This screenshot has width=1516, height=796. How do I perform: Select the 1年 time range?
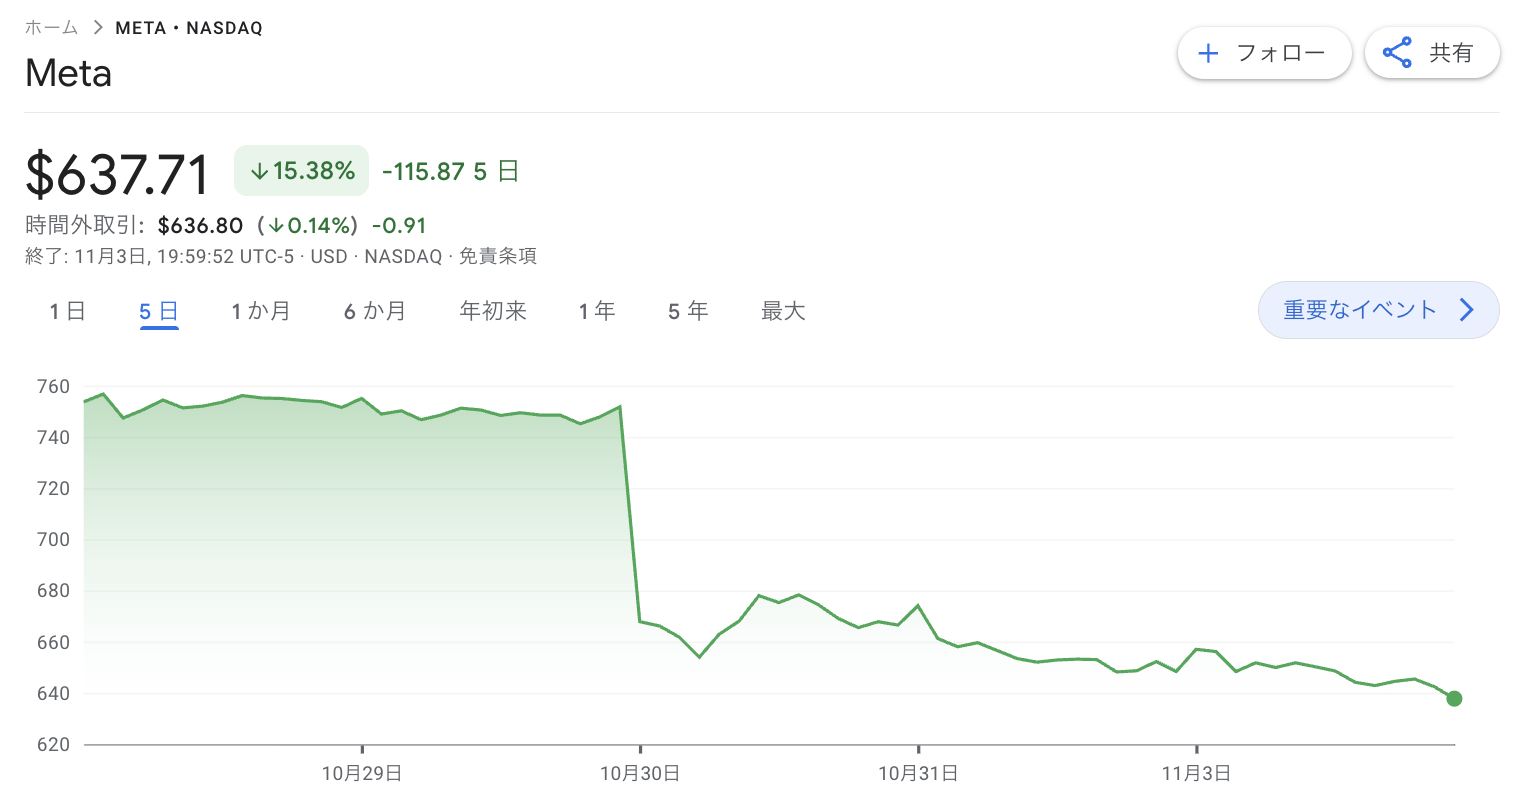tap(597, 312)
